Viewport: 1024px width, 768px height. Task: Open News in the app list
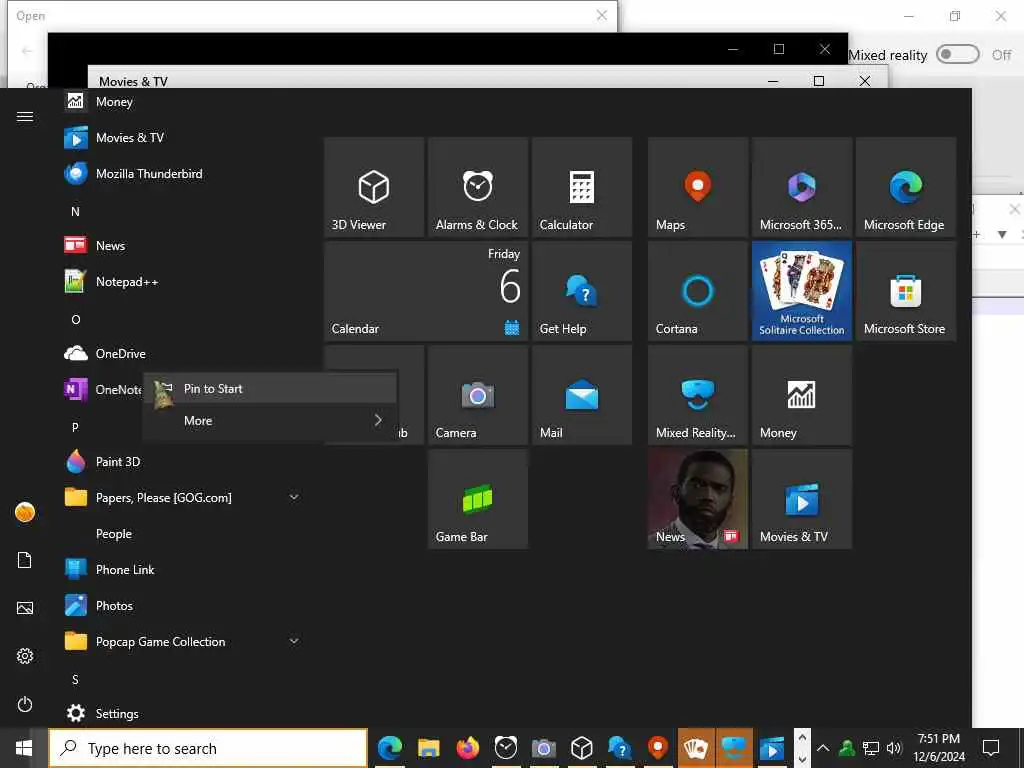[x=183, y=246]
